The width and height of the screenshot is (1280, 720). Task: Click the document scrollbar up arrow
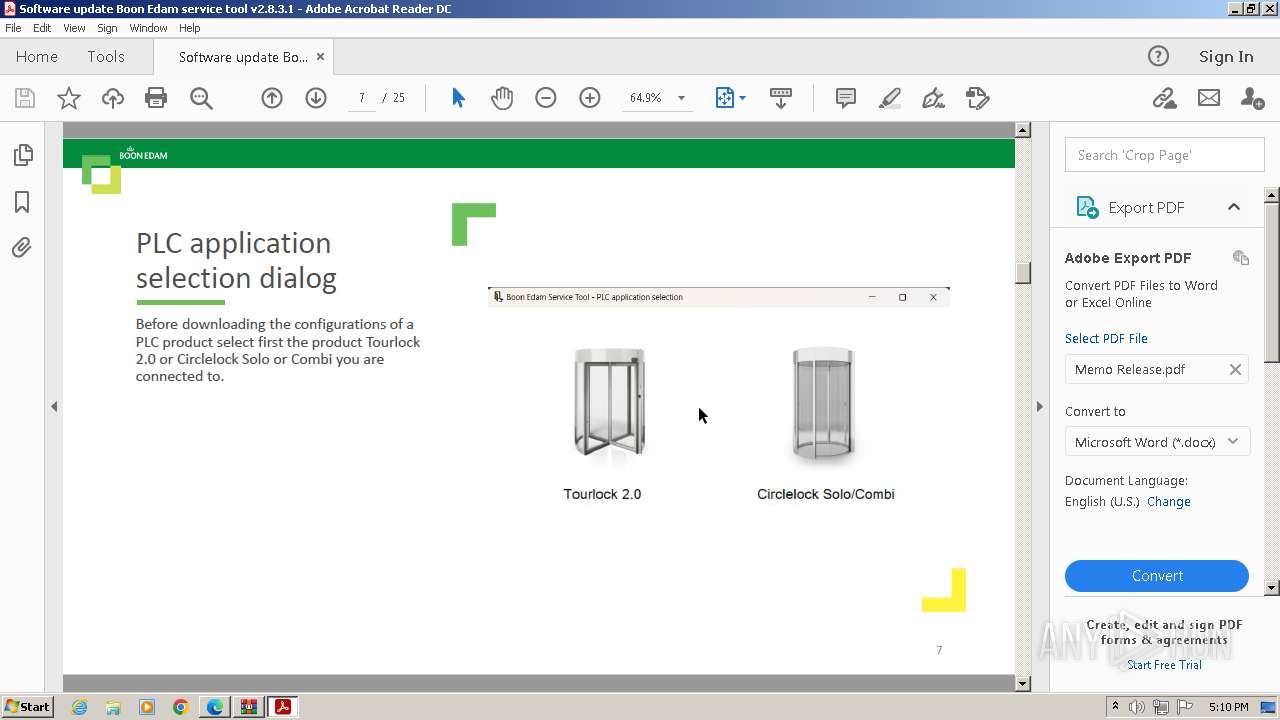pyautogui.click(x=1022, y=130)
